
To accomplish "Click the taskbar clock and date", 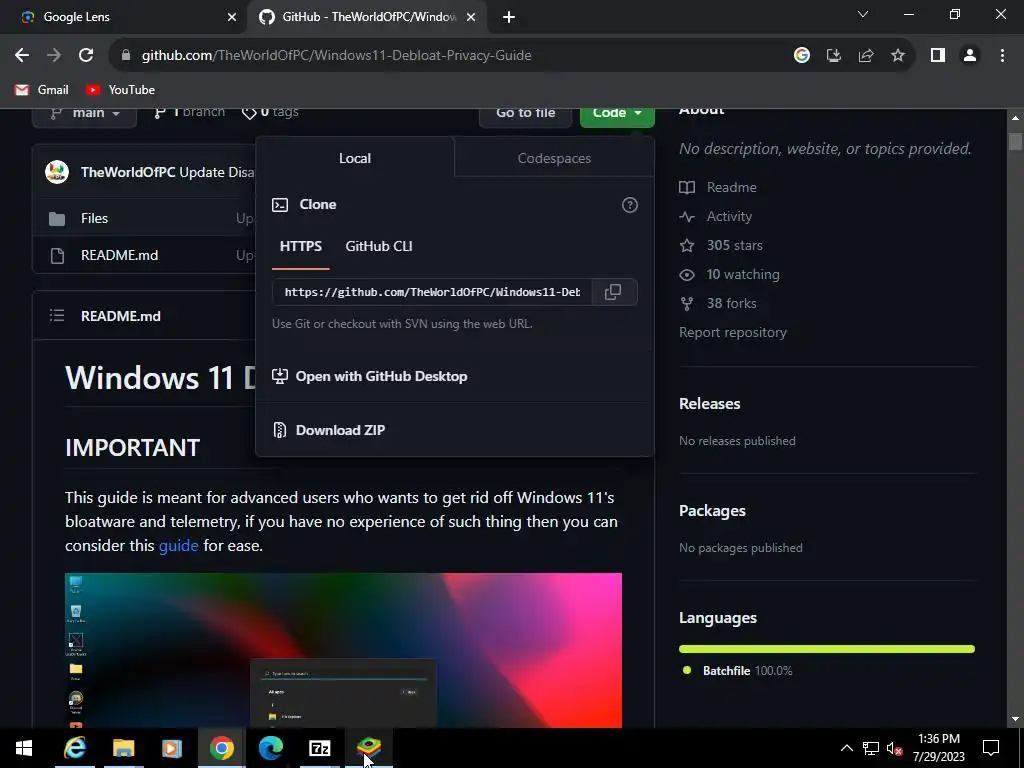I will pos(938,748).
